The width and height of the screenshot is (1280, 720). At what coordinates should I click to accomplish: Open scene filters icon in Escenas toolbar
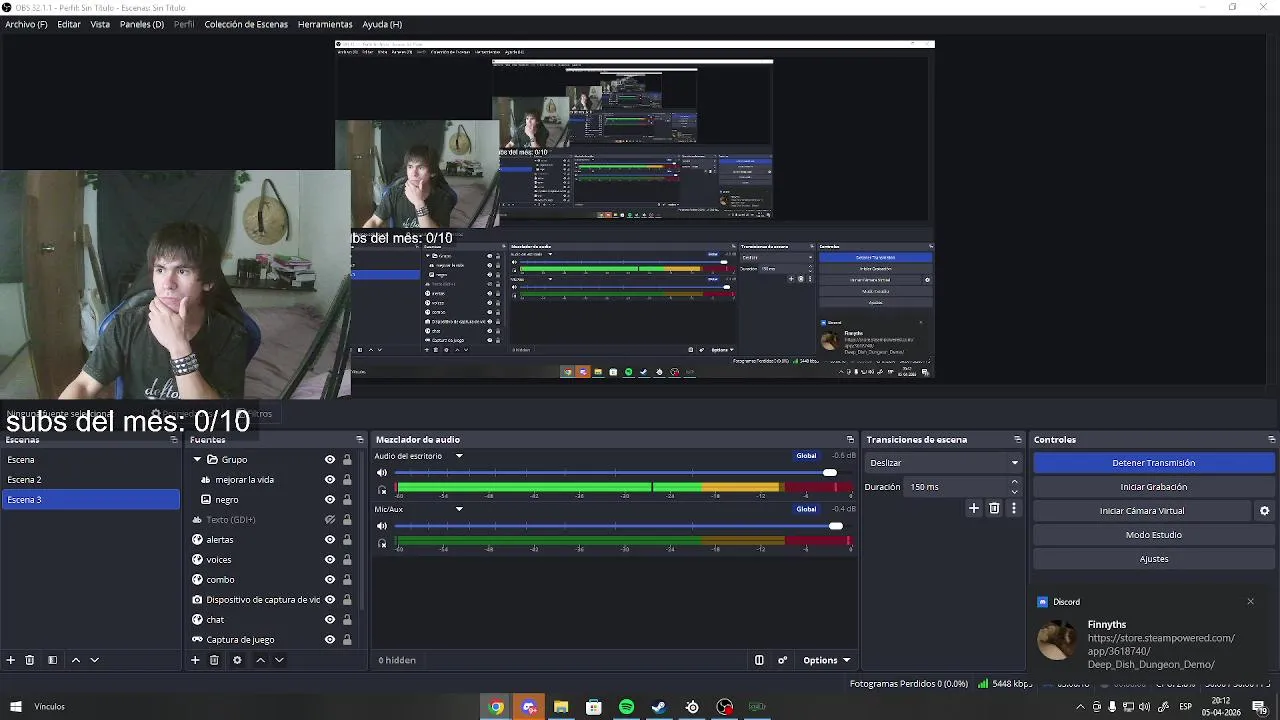52,660
